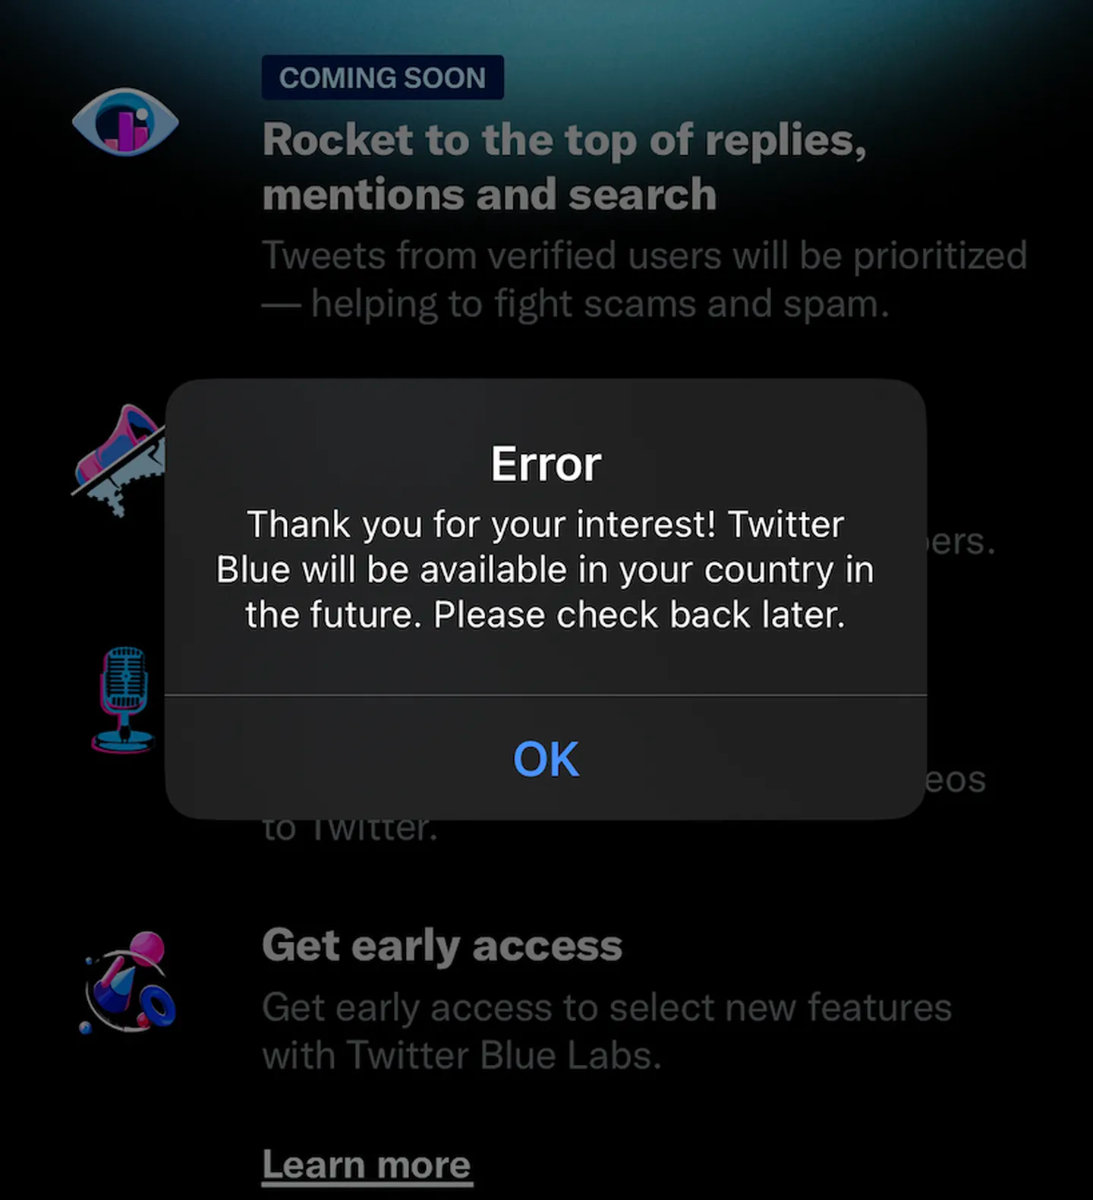Tap the sneaker icon behind dialog edge

pos(118,459)
